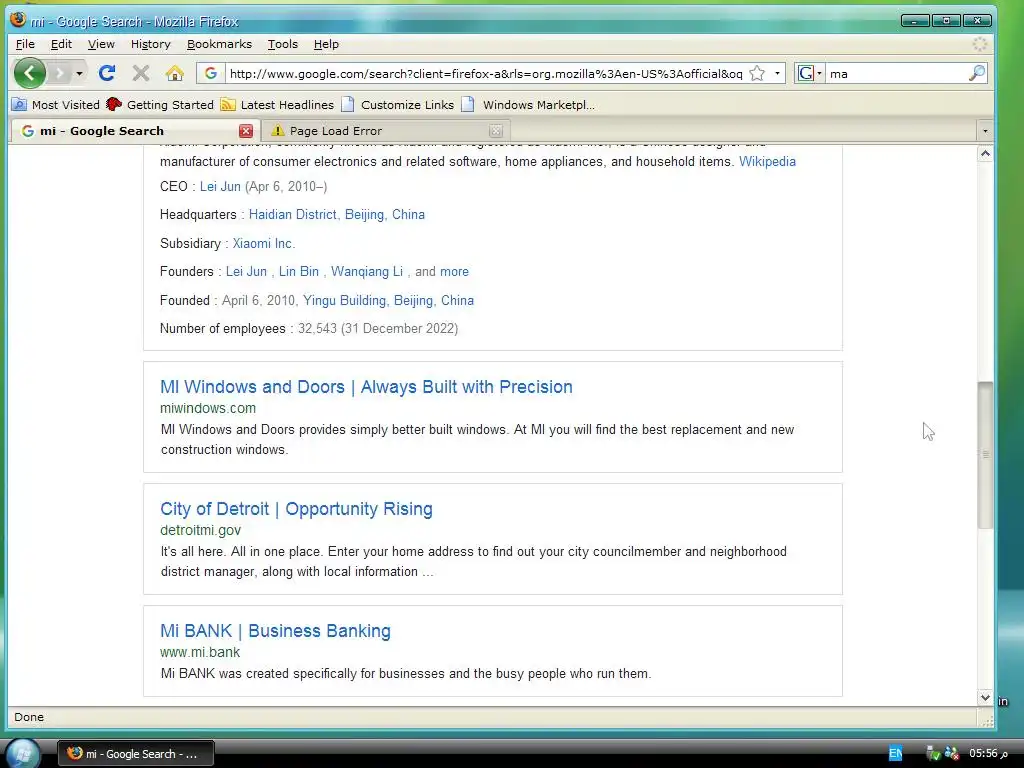Viewport: 1024px width, 768px height.
Task: Click the Firefox logo in title bar
Action: coord(18,20)
